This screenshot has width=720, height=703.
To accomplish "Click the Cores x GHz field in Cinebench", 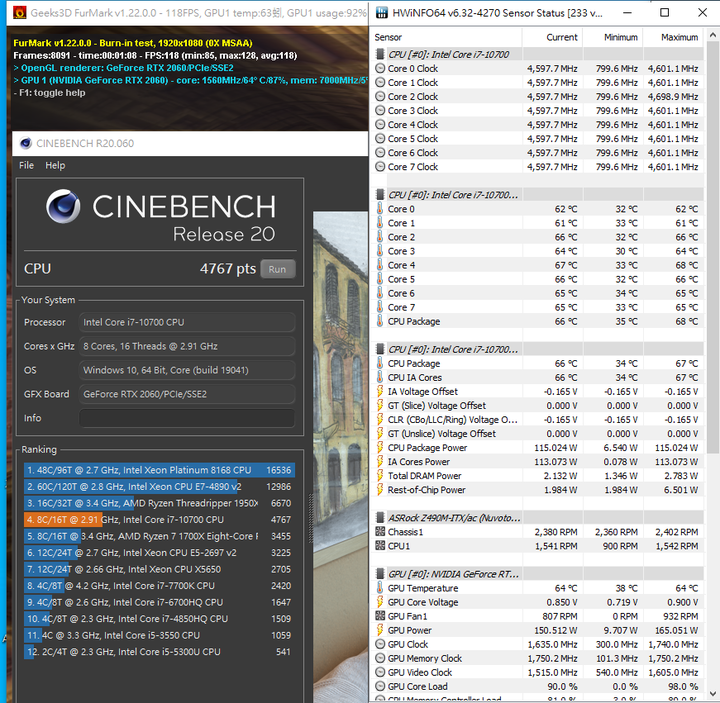I will tap(187, 346).
